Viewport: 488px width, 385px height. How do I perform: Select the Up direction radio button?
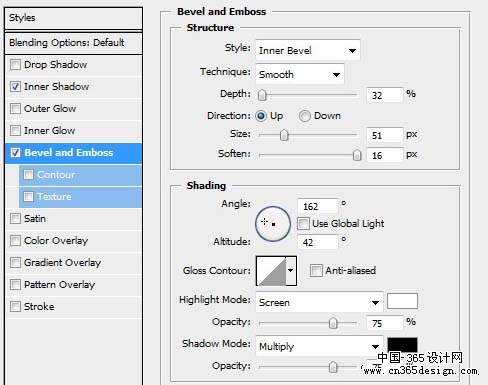point(261,116)
